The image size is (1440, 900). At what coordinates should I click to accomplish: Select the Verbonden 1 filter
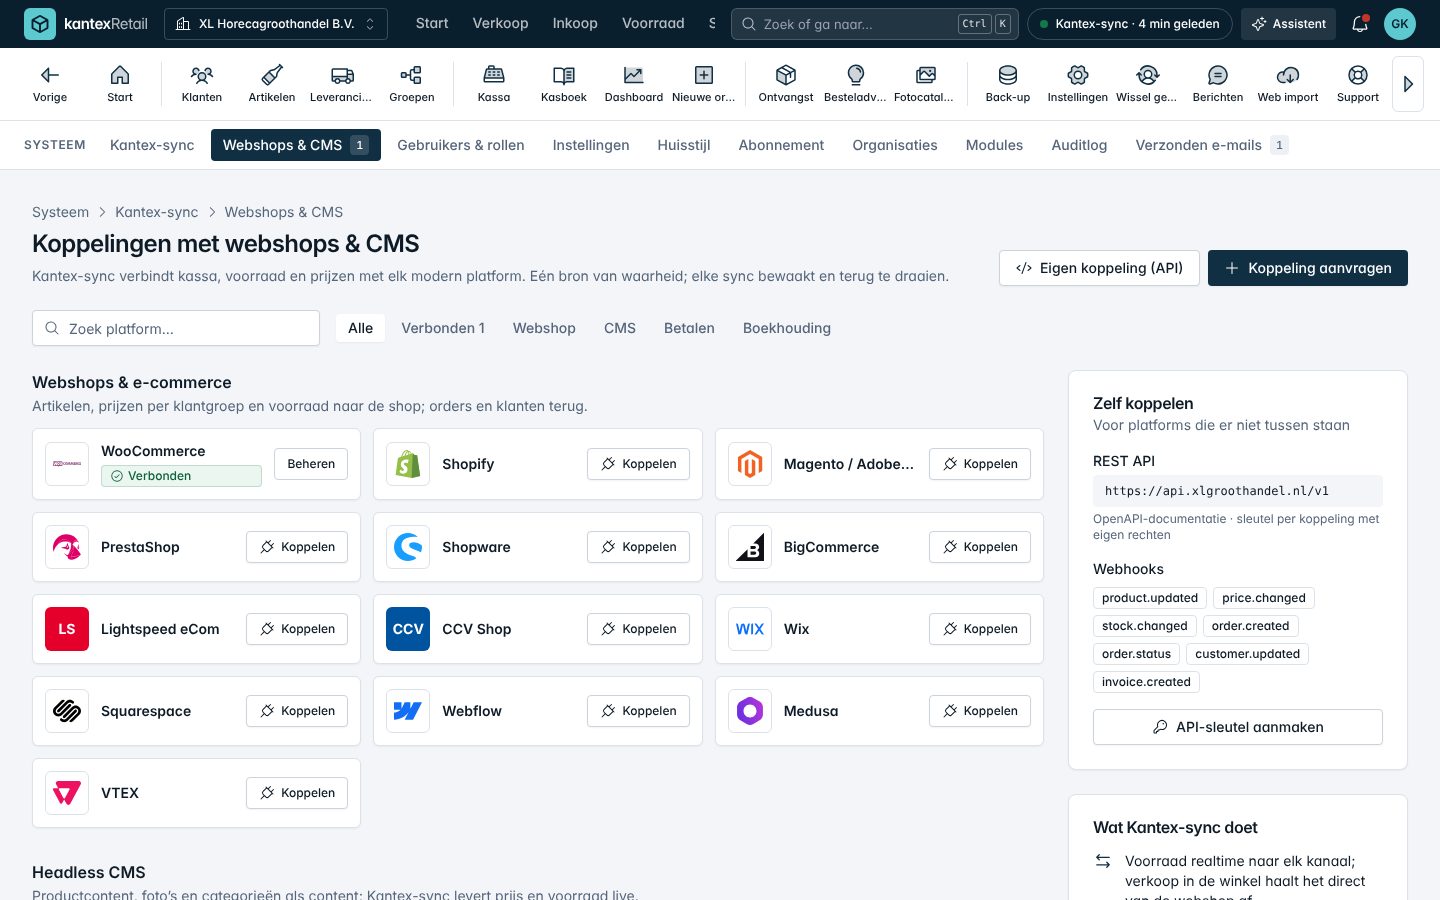(x=443, y=328)
